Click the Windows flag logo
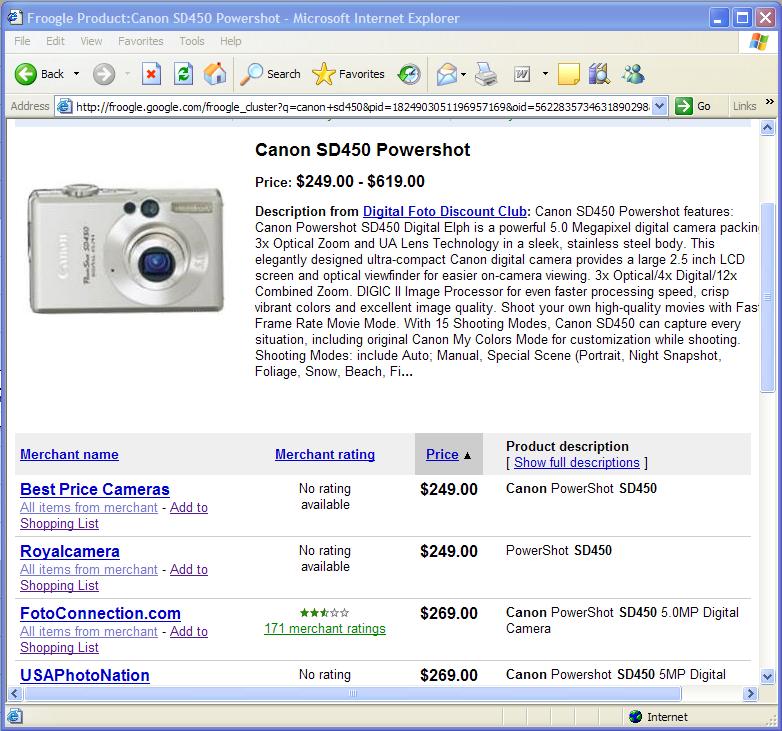 coord(758,42)
